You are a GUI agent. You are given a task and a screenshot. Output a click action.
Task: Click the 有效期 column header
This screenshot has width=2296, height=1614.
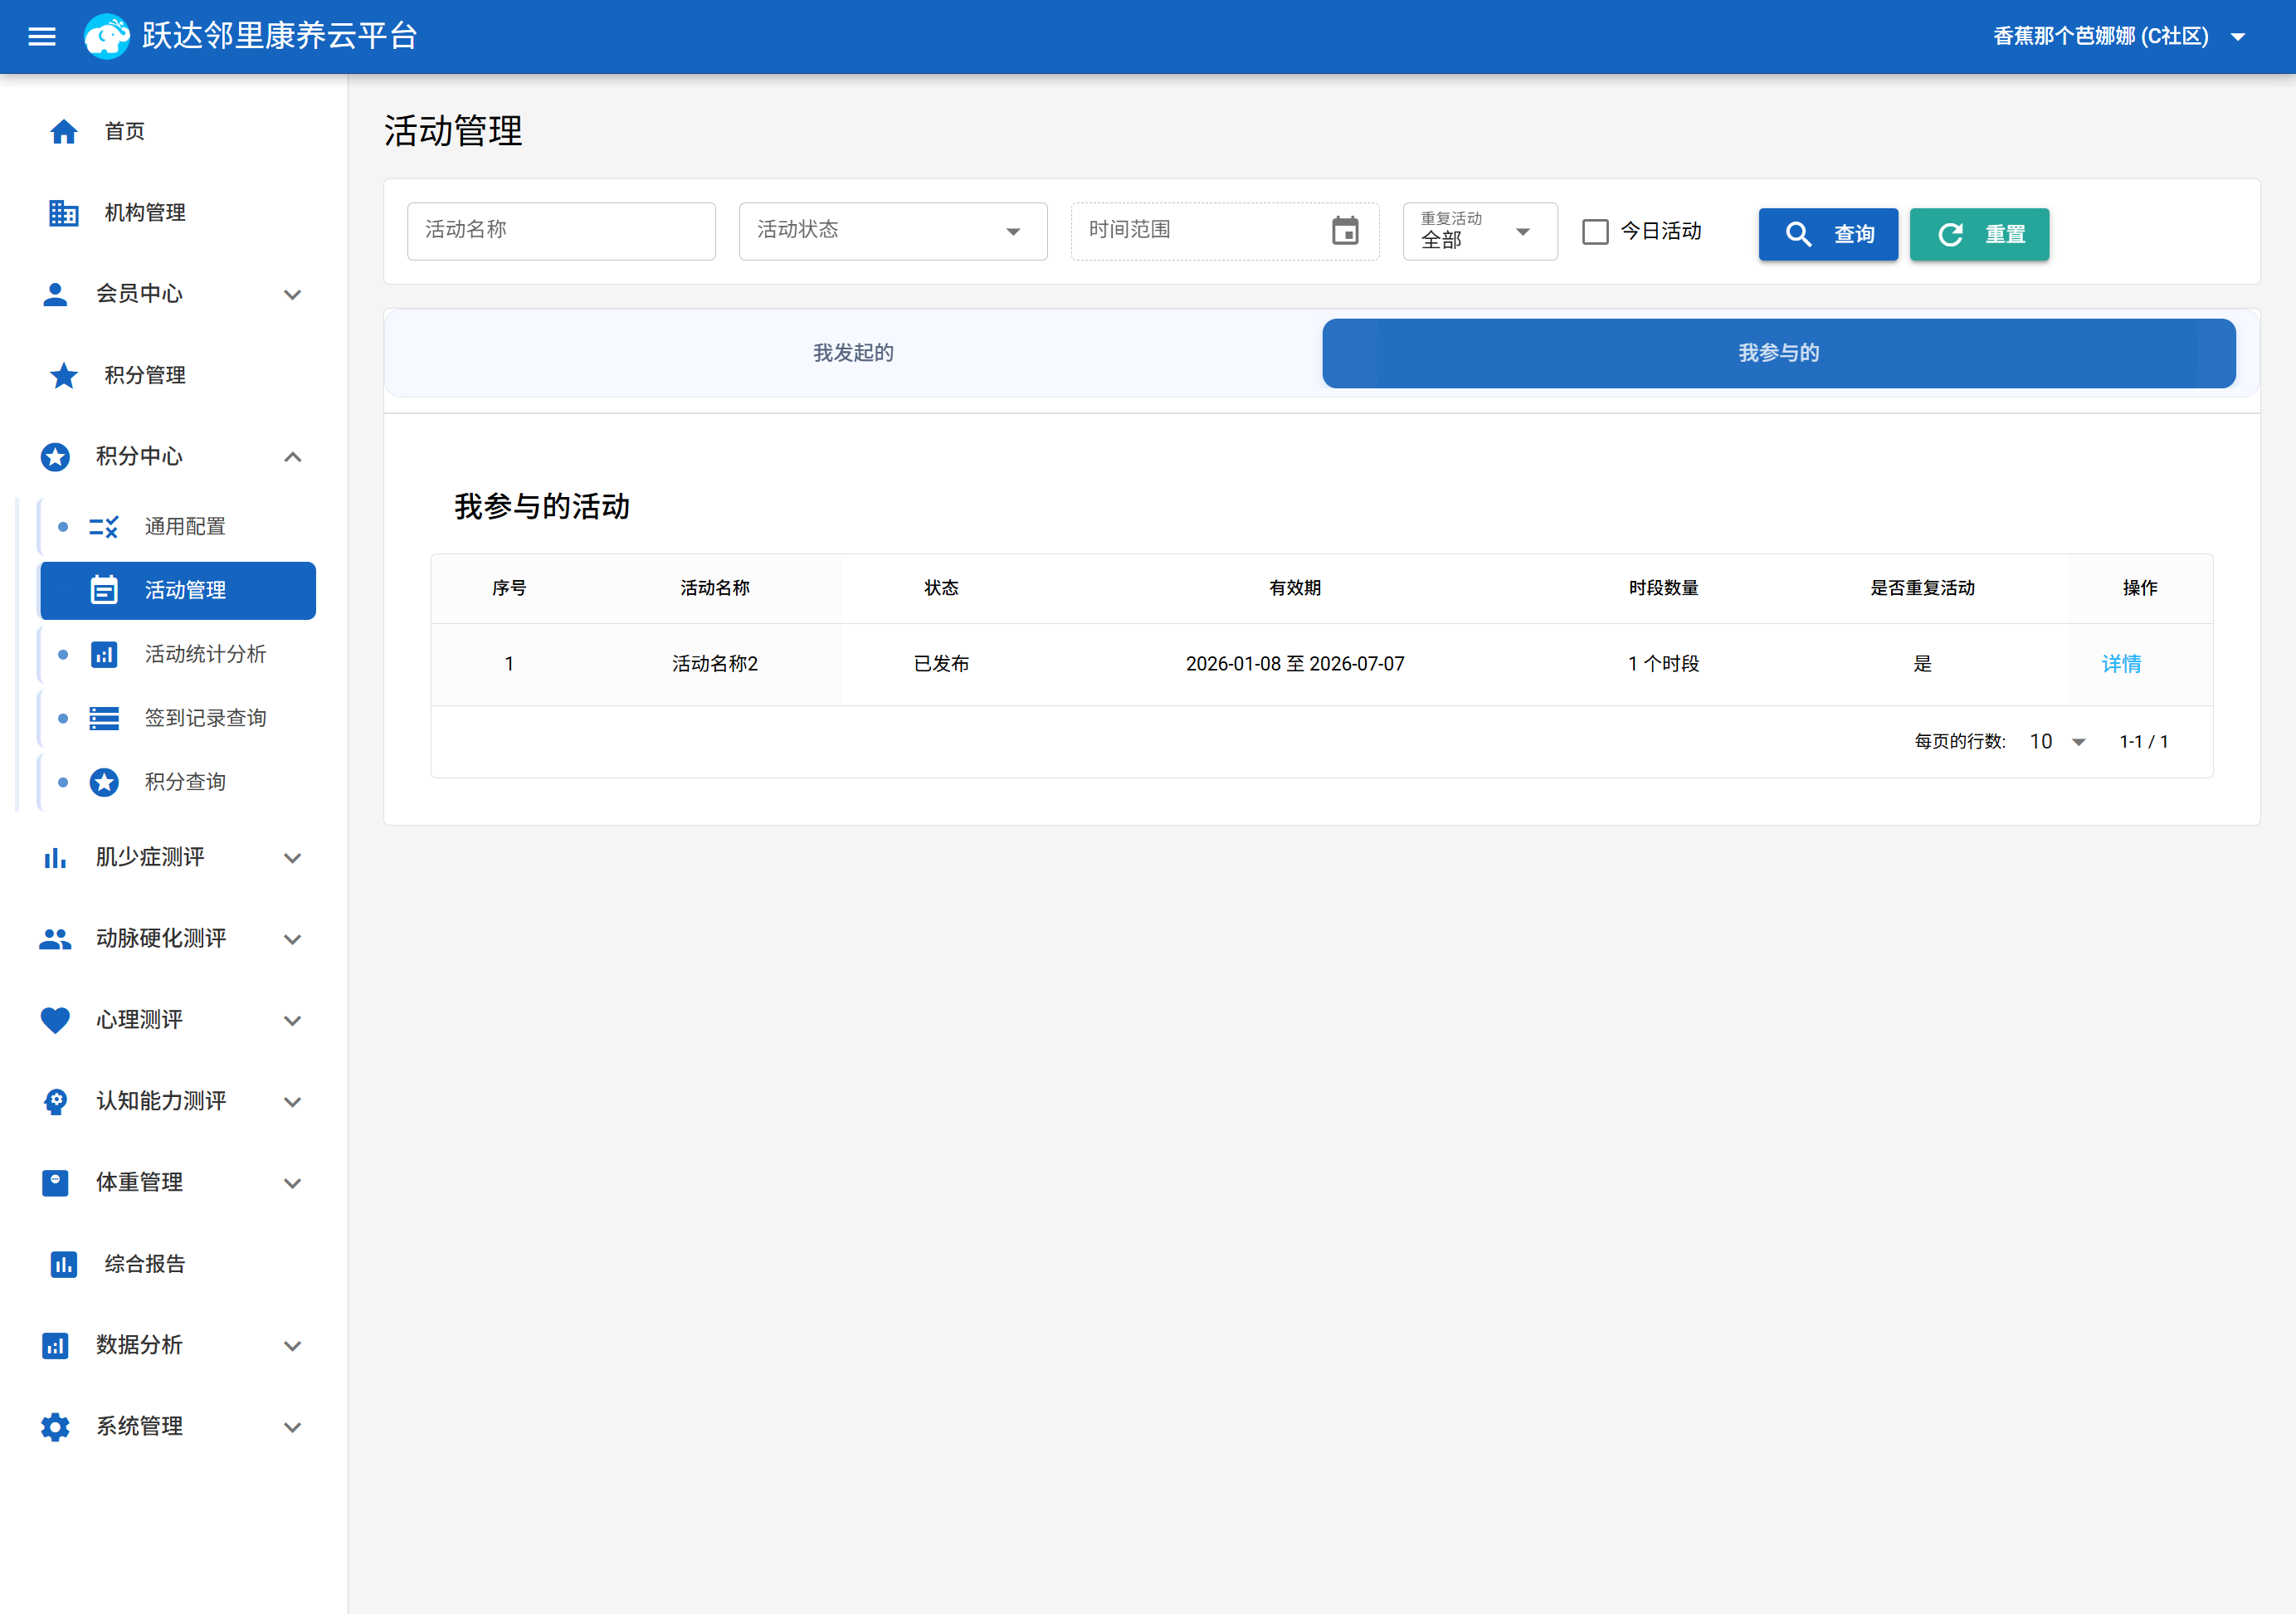pyautogui.click(x=1295, y=588)
